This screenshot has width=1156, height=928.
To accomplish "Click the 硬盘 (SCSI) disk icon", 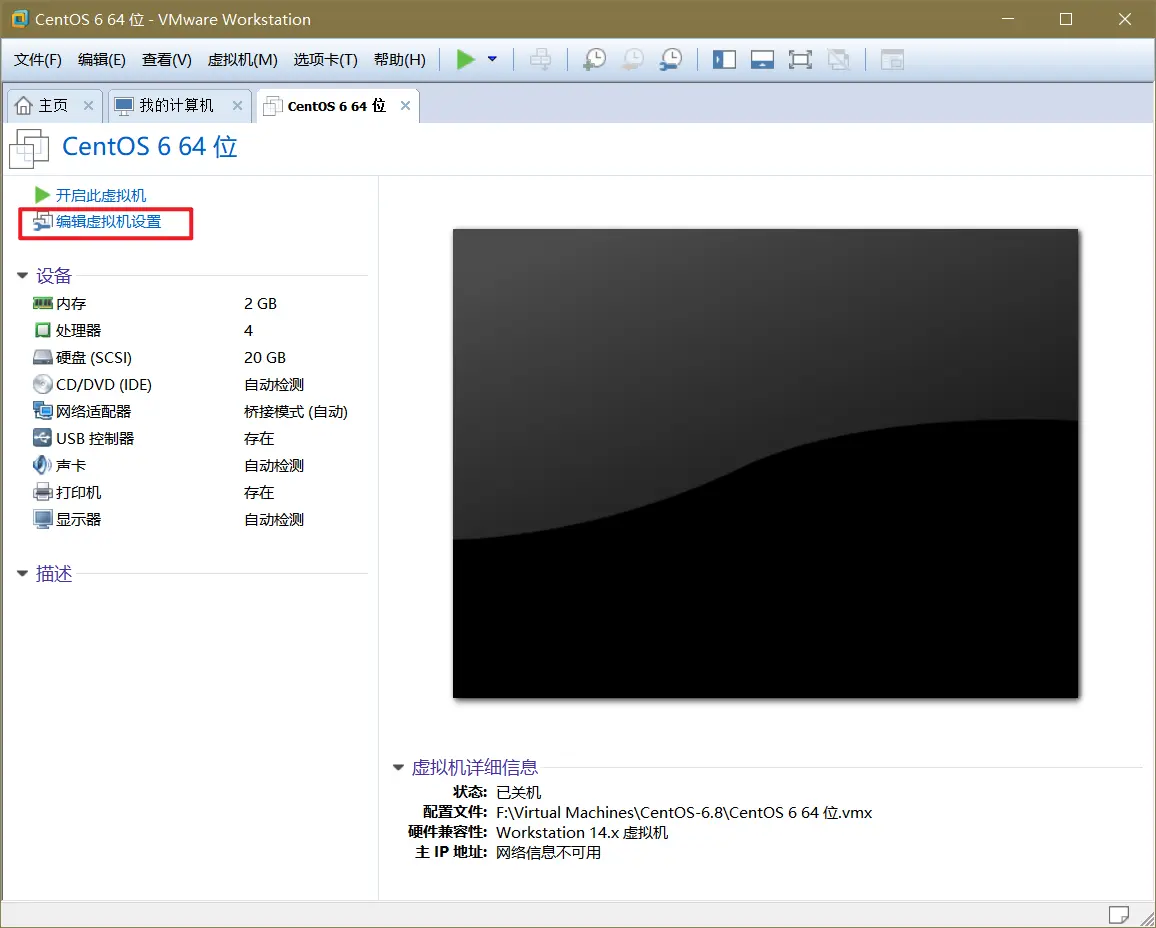I will click(43, 357).
